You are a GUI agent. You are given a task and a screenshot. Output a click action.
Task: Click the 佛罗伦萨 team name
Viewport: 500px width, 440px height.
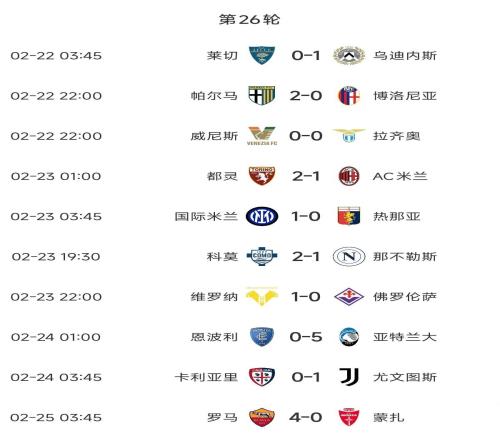(405, 297)
